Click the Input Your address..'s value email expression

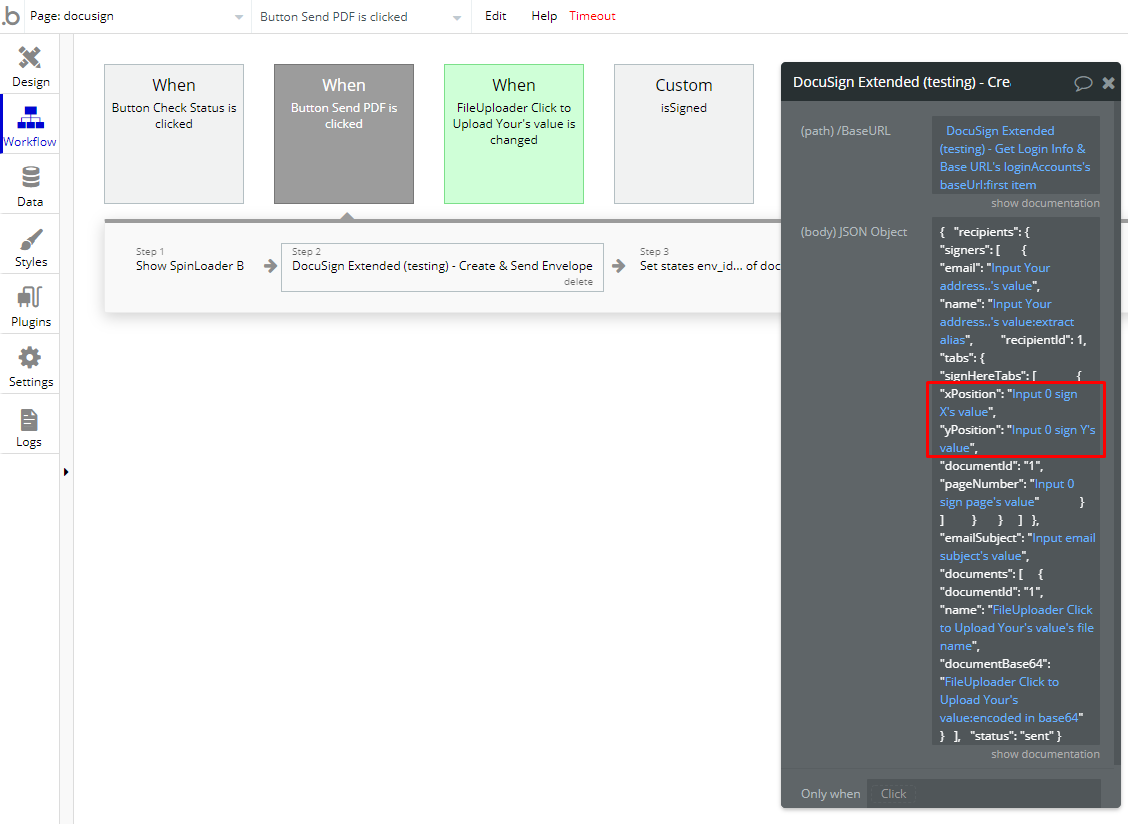coord(995,277)
